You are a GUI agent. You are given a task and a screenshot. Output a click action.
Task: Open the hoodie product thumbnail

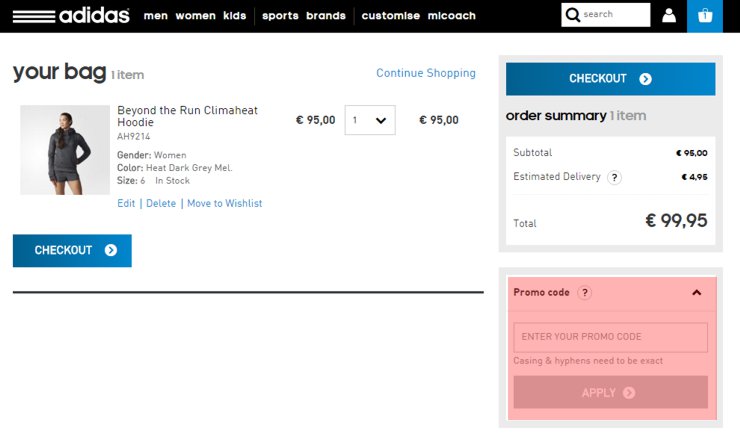[x=65, y=150]
